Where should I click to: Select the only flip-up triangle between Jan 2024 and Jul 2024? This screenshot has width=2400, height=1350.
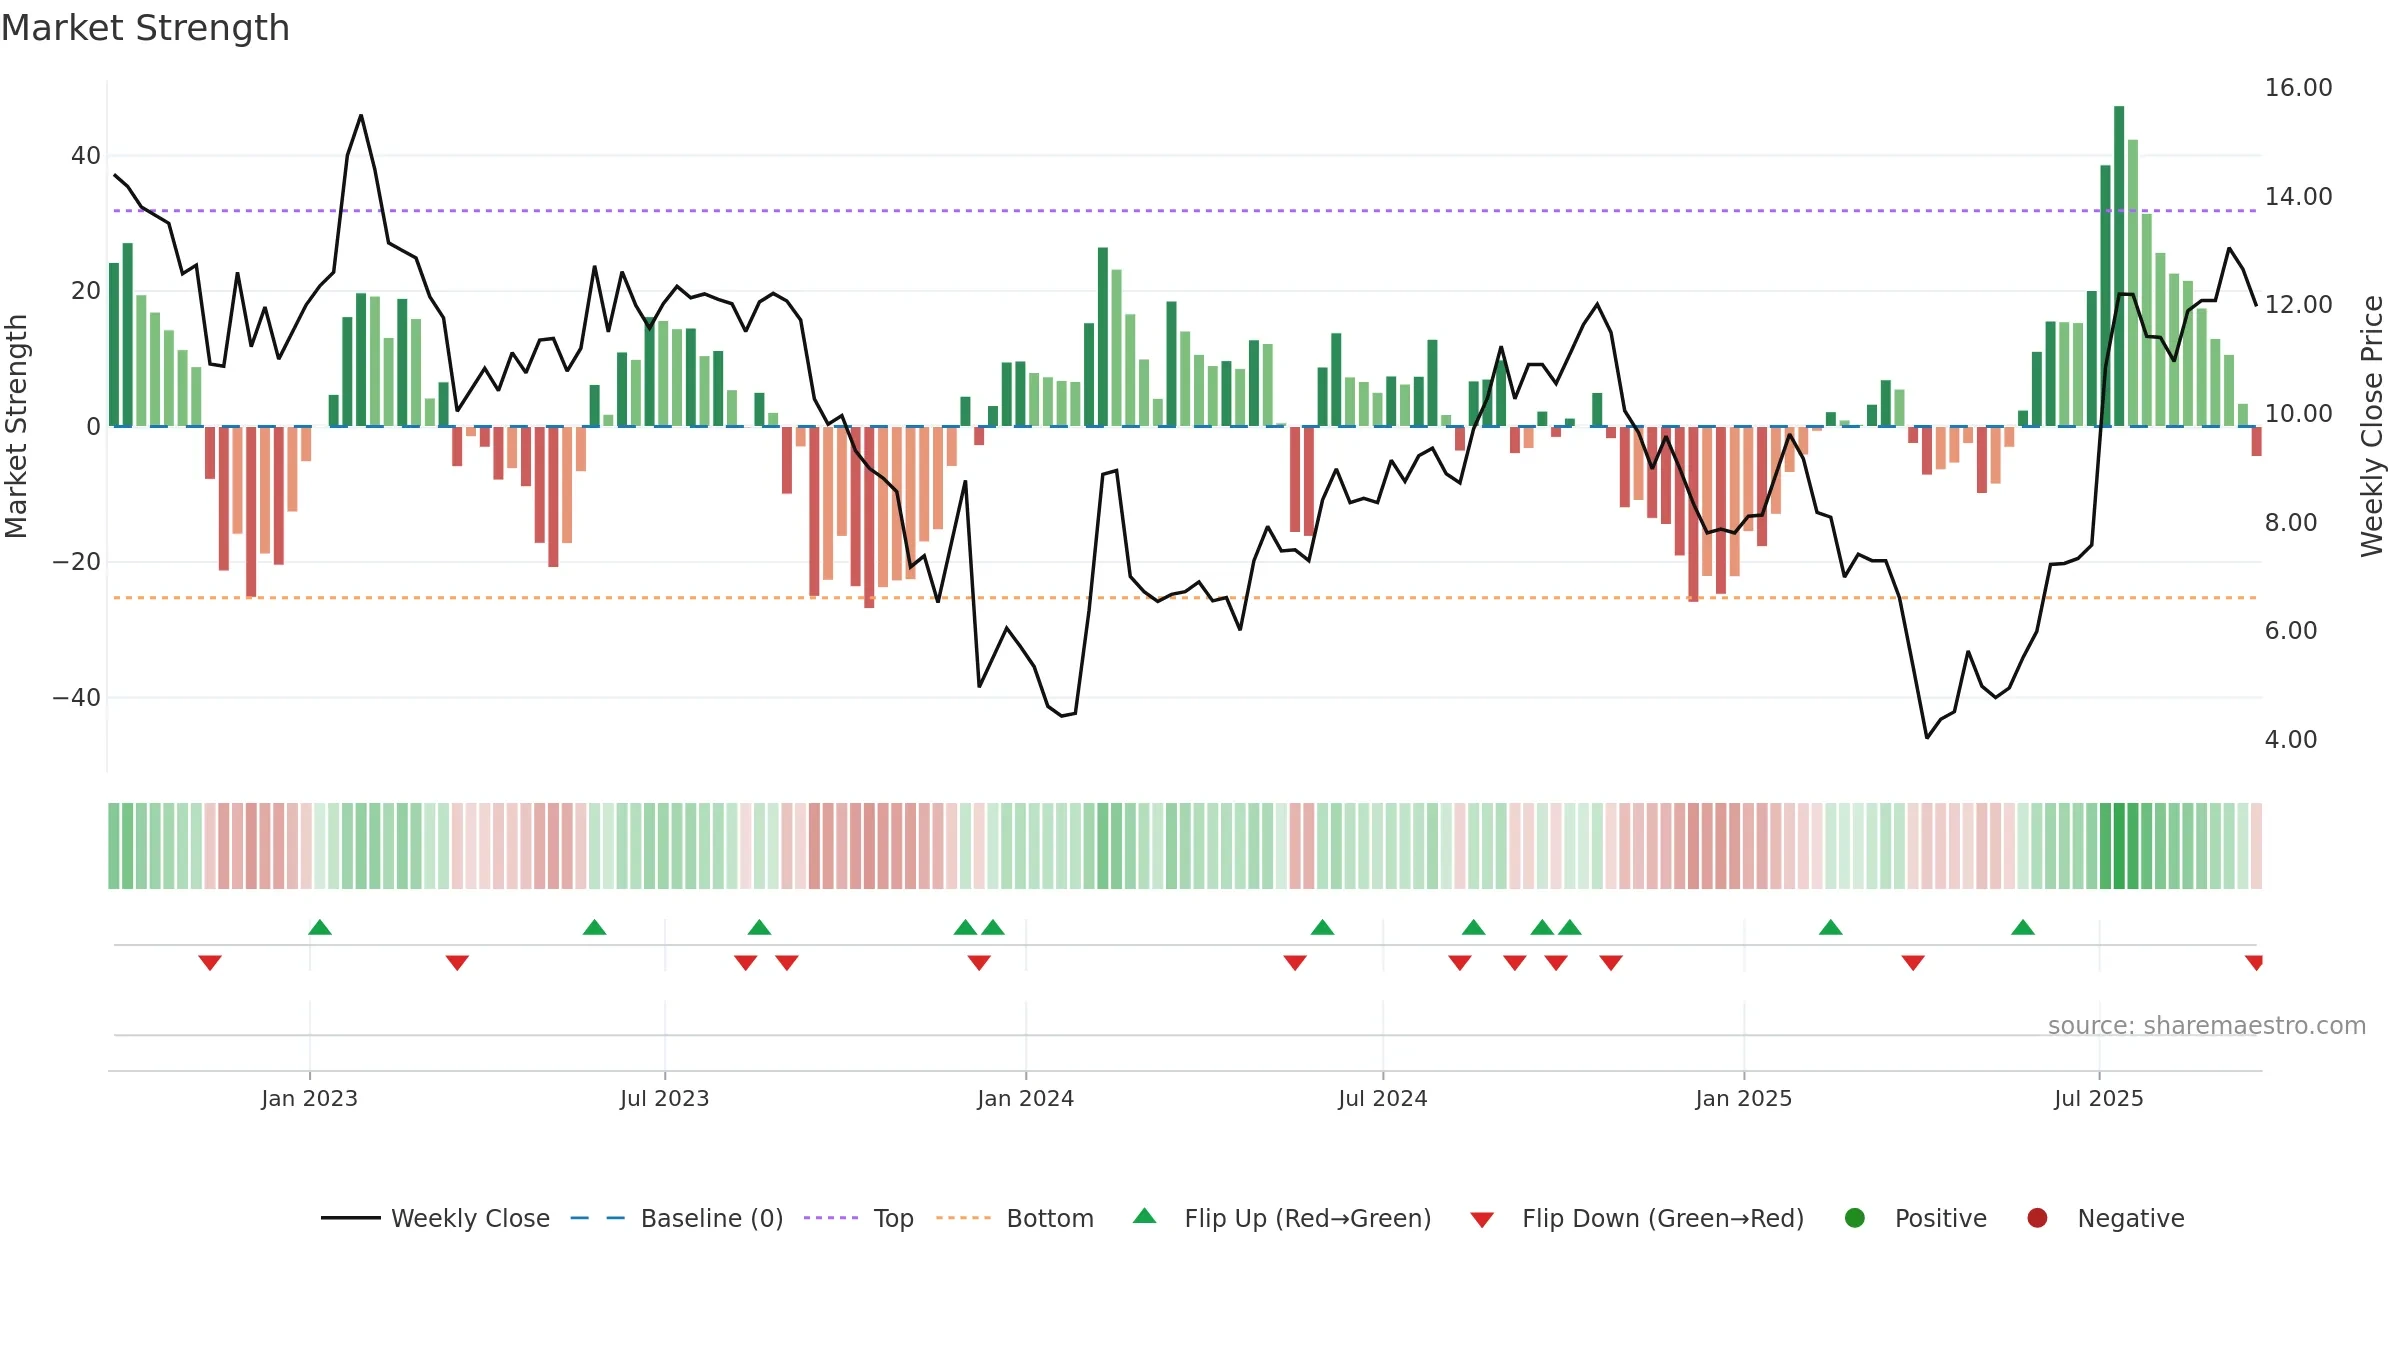click(x=1323, y=928)
